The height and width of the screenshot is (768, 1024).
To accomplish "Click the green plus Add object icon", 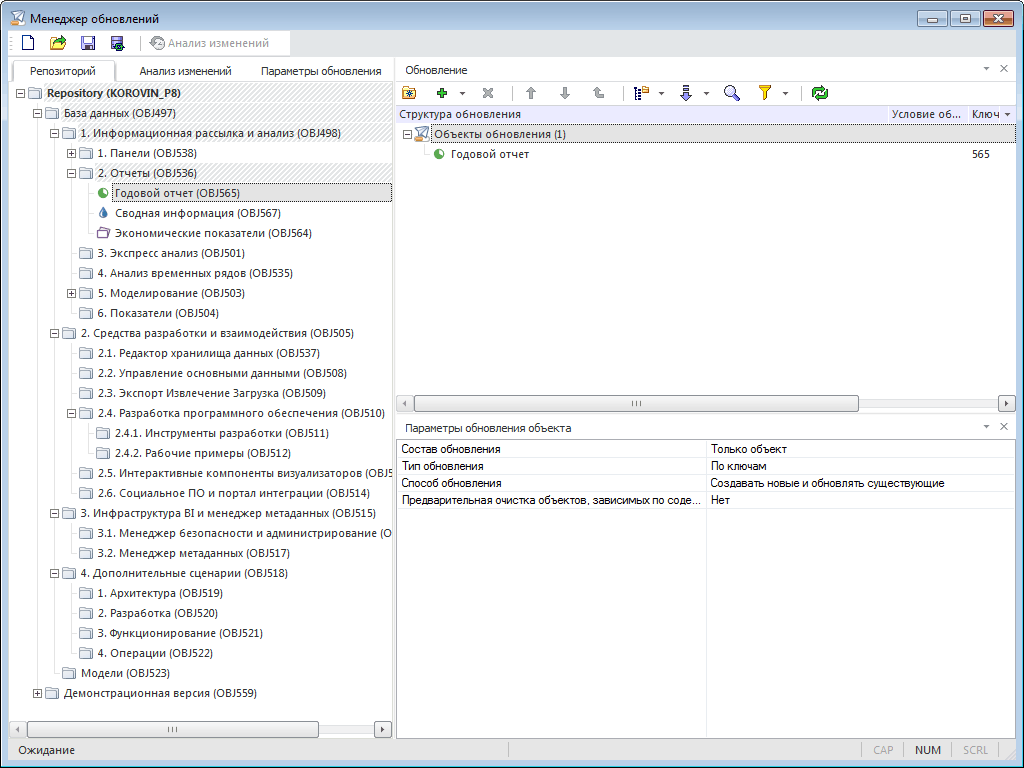I will 441,93.
